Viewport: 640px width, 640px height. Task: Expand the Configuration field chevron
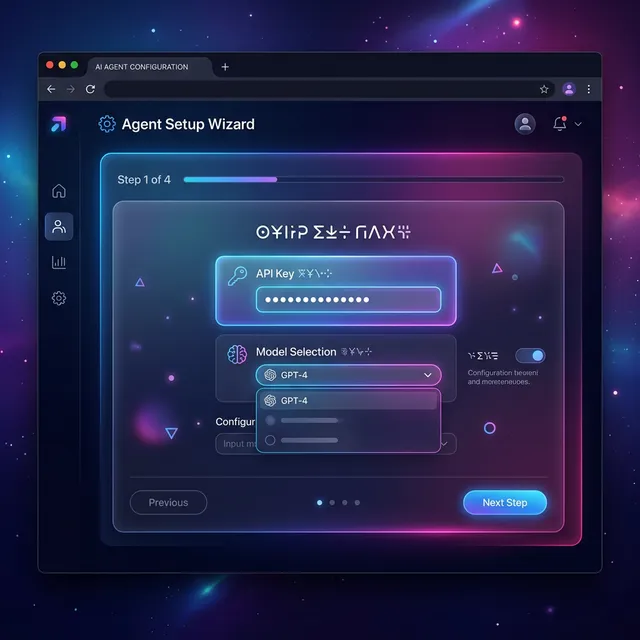445,444
